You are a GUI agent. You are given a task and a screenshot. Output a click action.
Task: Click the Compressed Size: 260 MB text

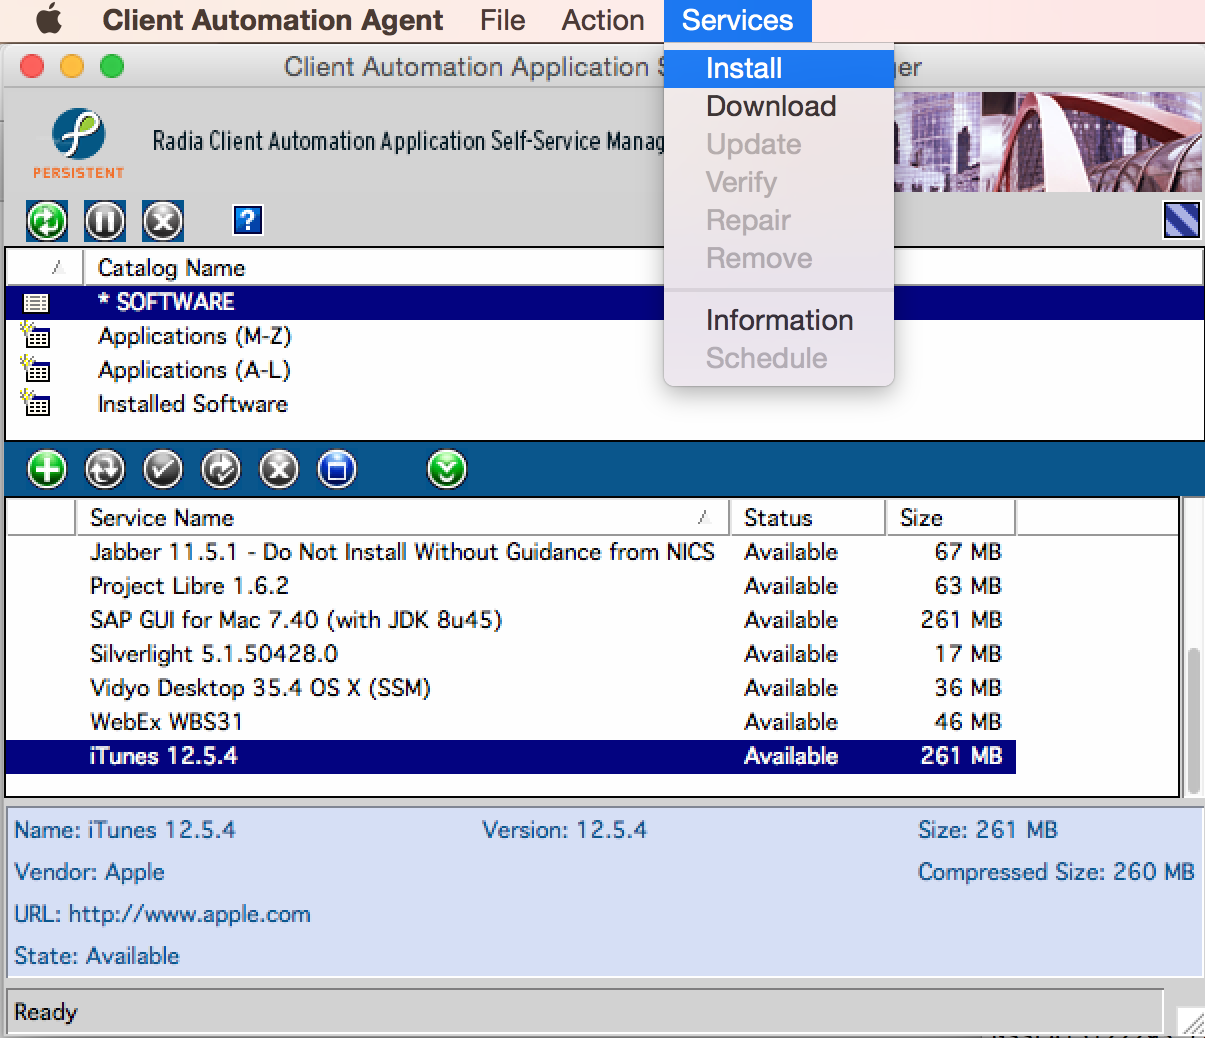1056,872
